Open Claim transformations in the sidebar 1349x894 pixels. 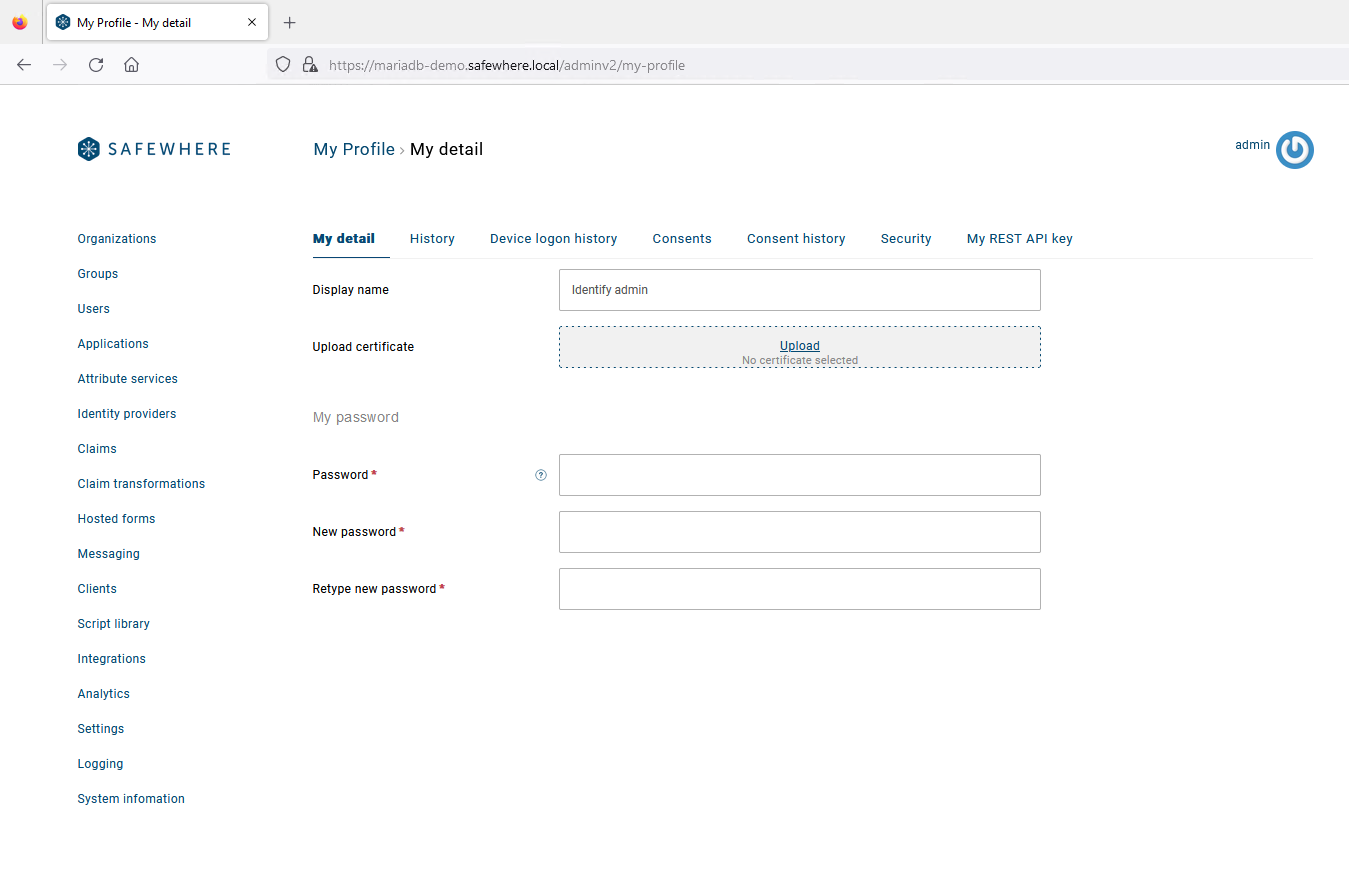pyautogui.click(x=141, y=484)
